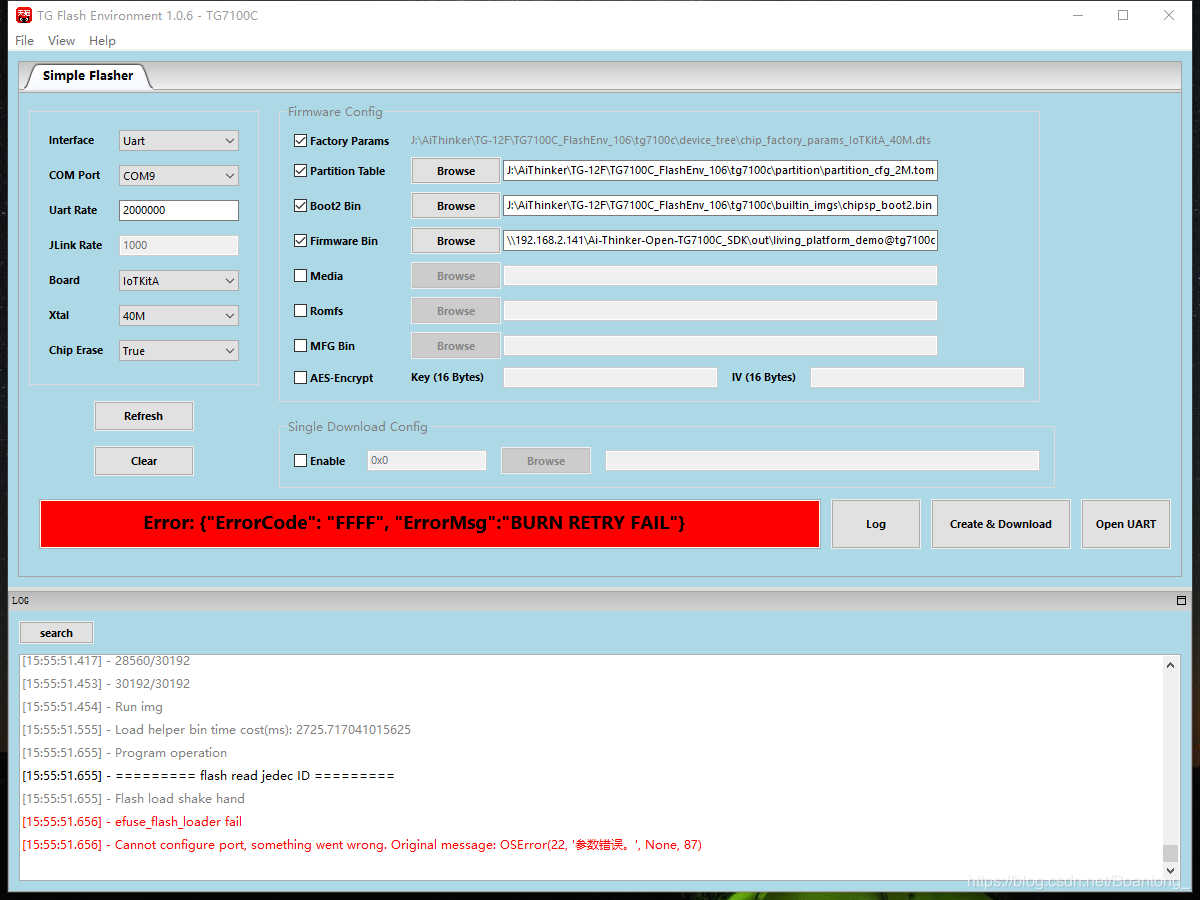Click the Partition Table path field
This screenshot has width=1200, height=900.
pos(720,171)
